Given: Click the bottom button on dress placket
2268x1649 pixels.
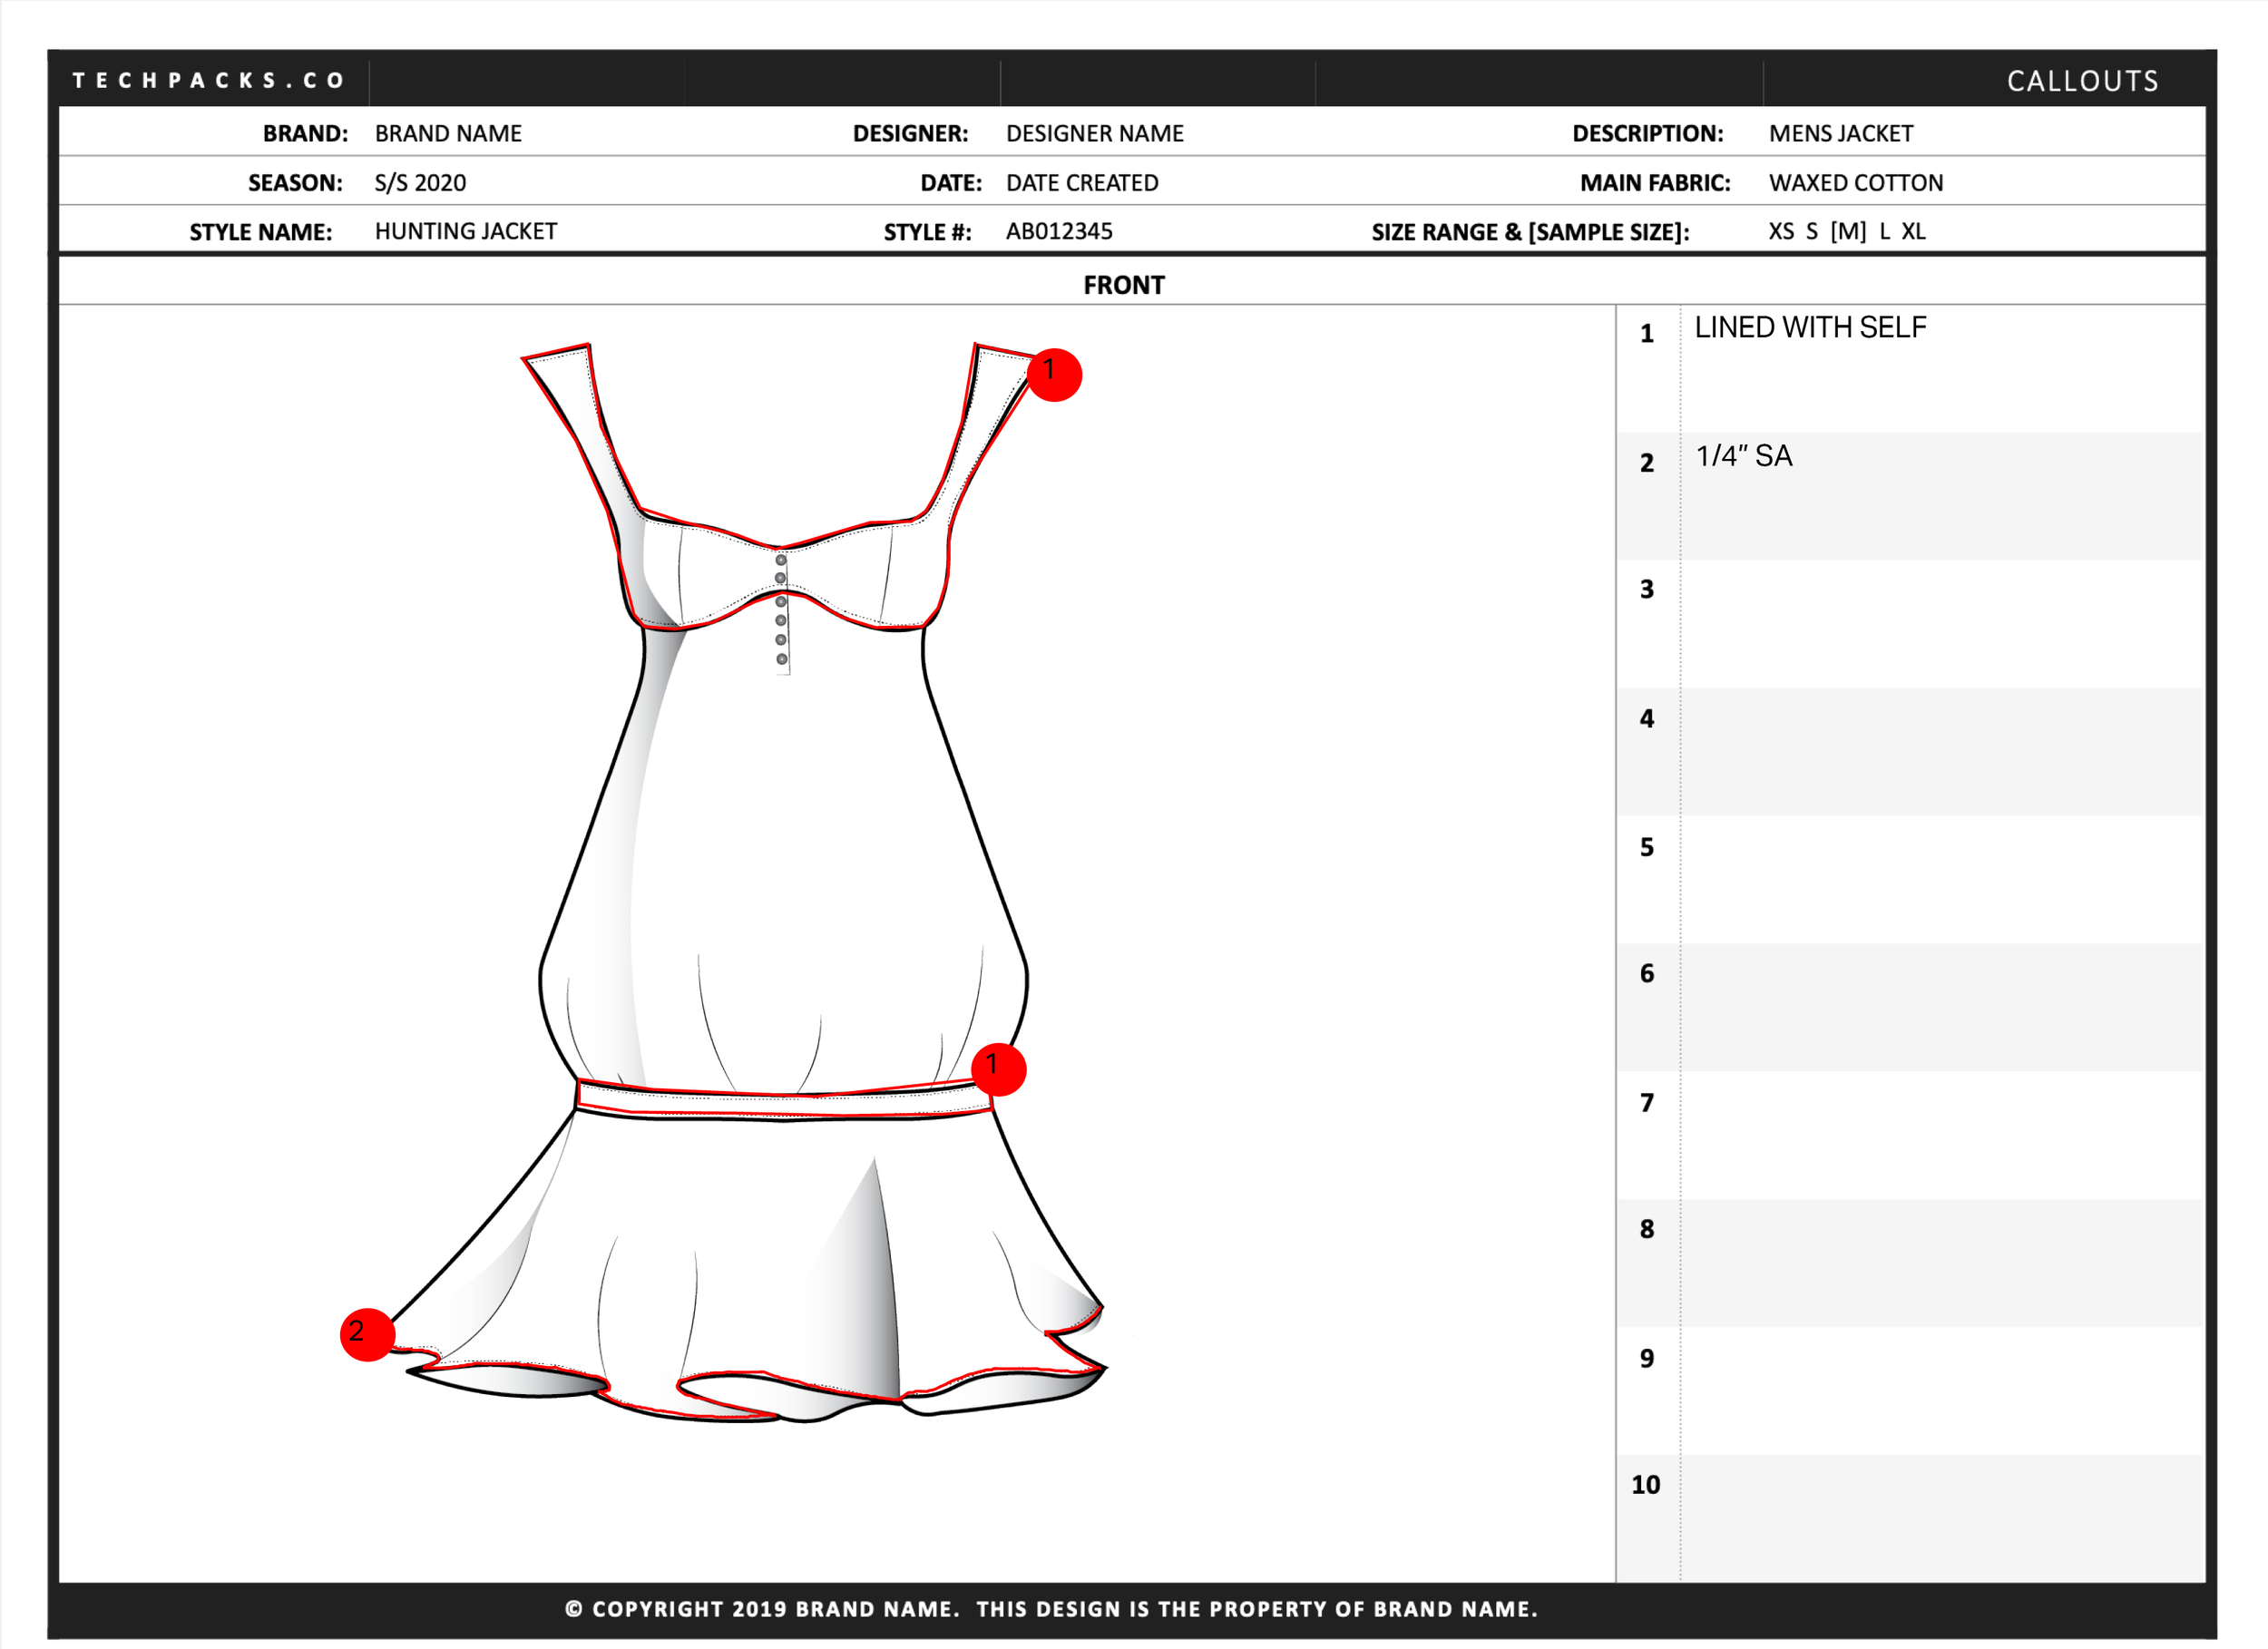Looking at the screenshot, I should (x=782, y=659).
